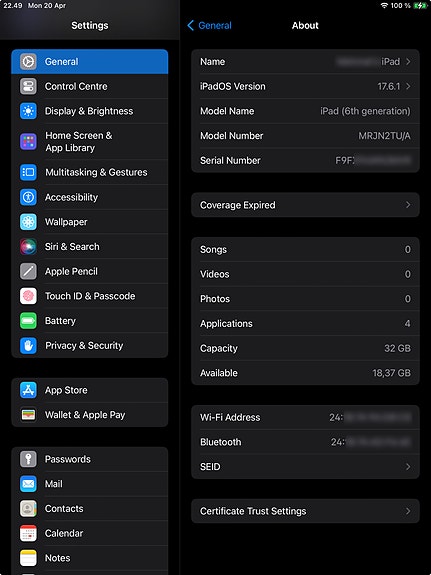The height and width of the screenshot is (575, 431).
Task: Expand the SEID row chevron
Action: [x=408, y=466]
